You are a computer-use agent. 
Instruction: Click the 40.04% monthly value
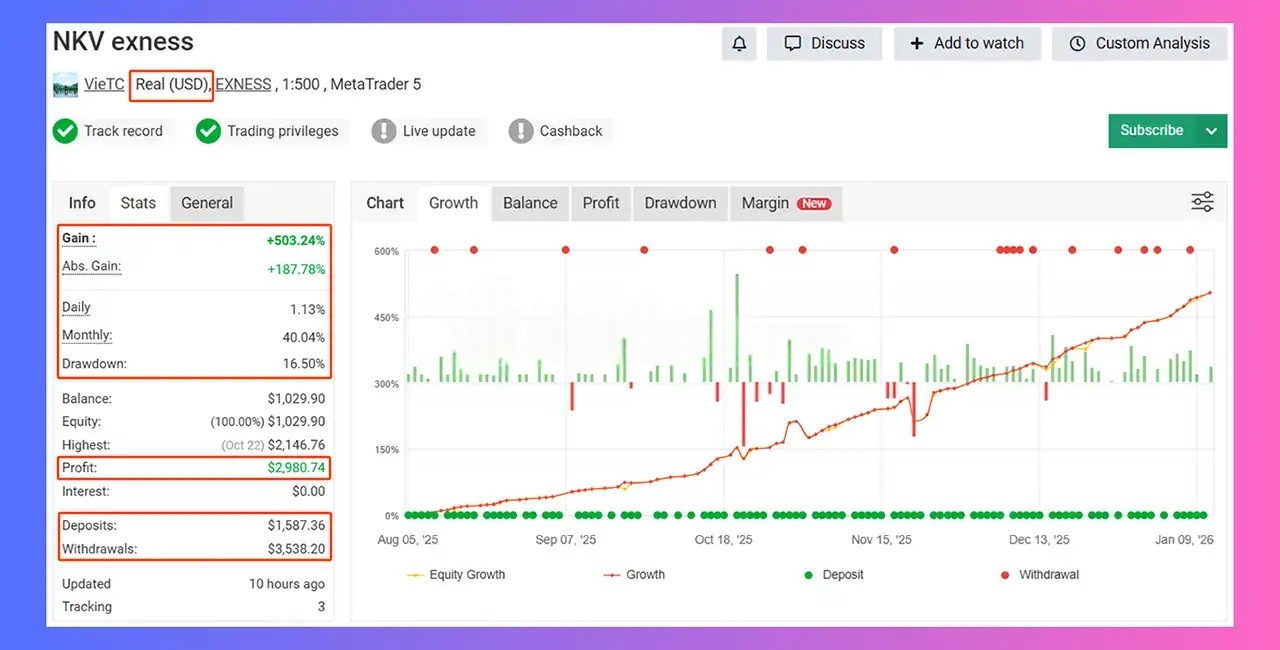tap(305, 337)
